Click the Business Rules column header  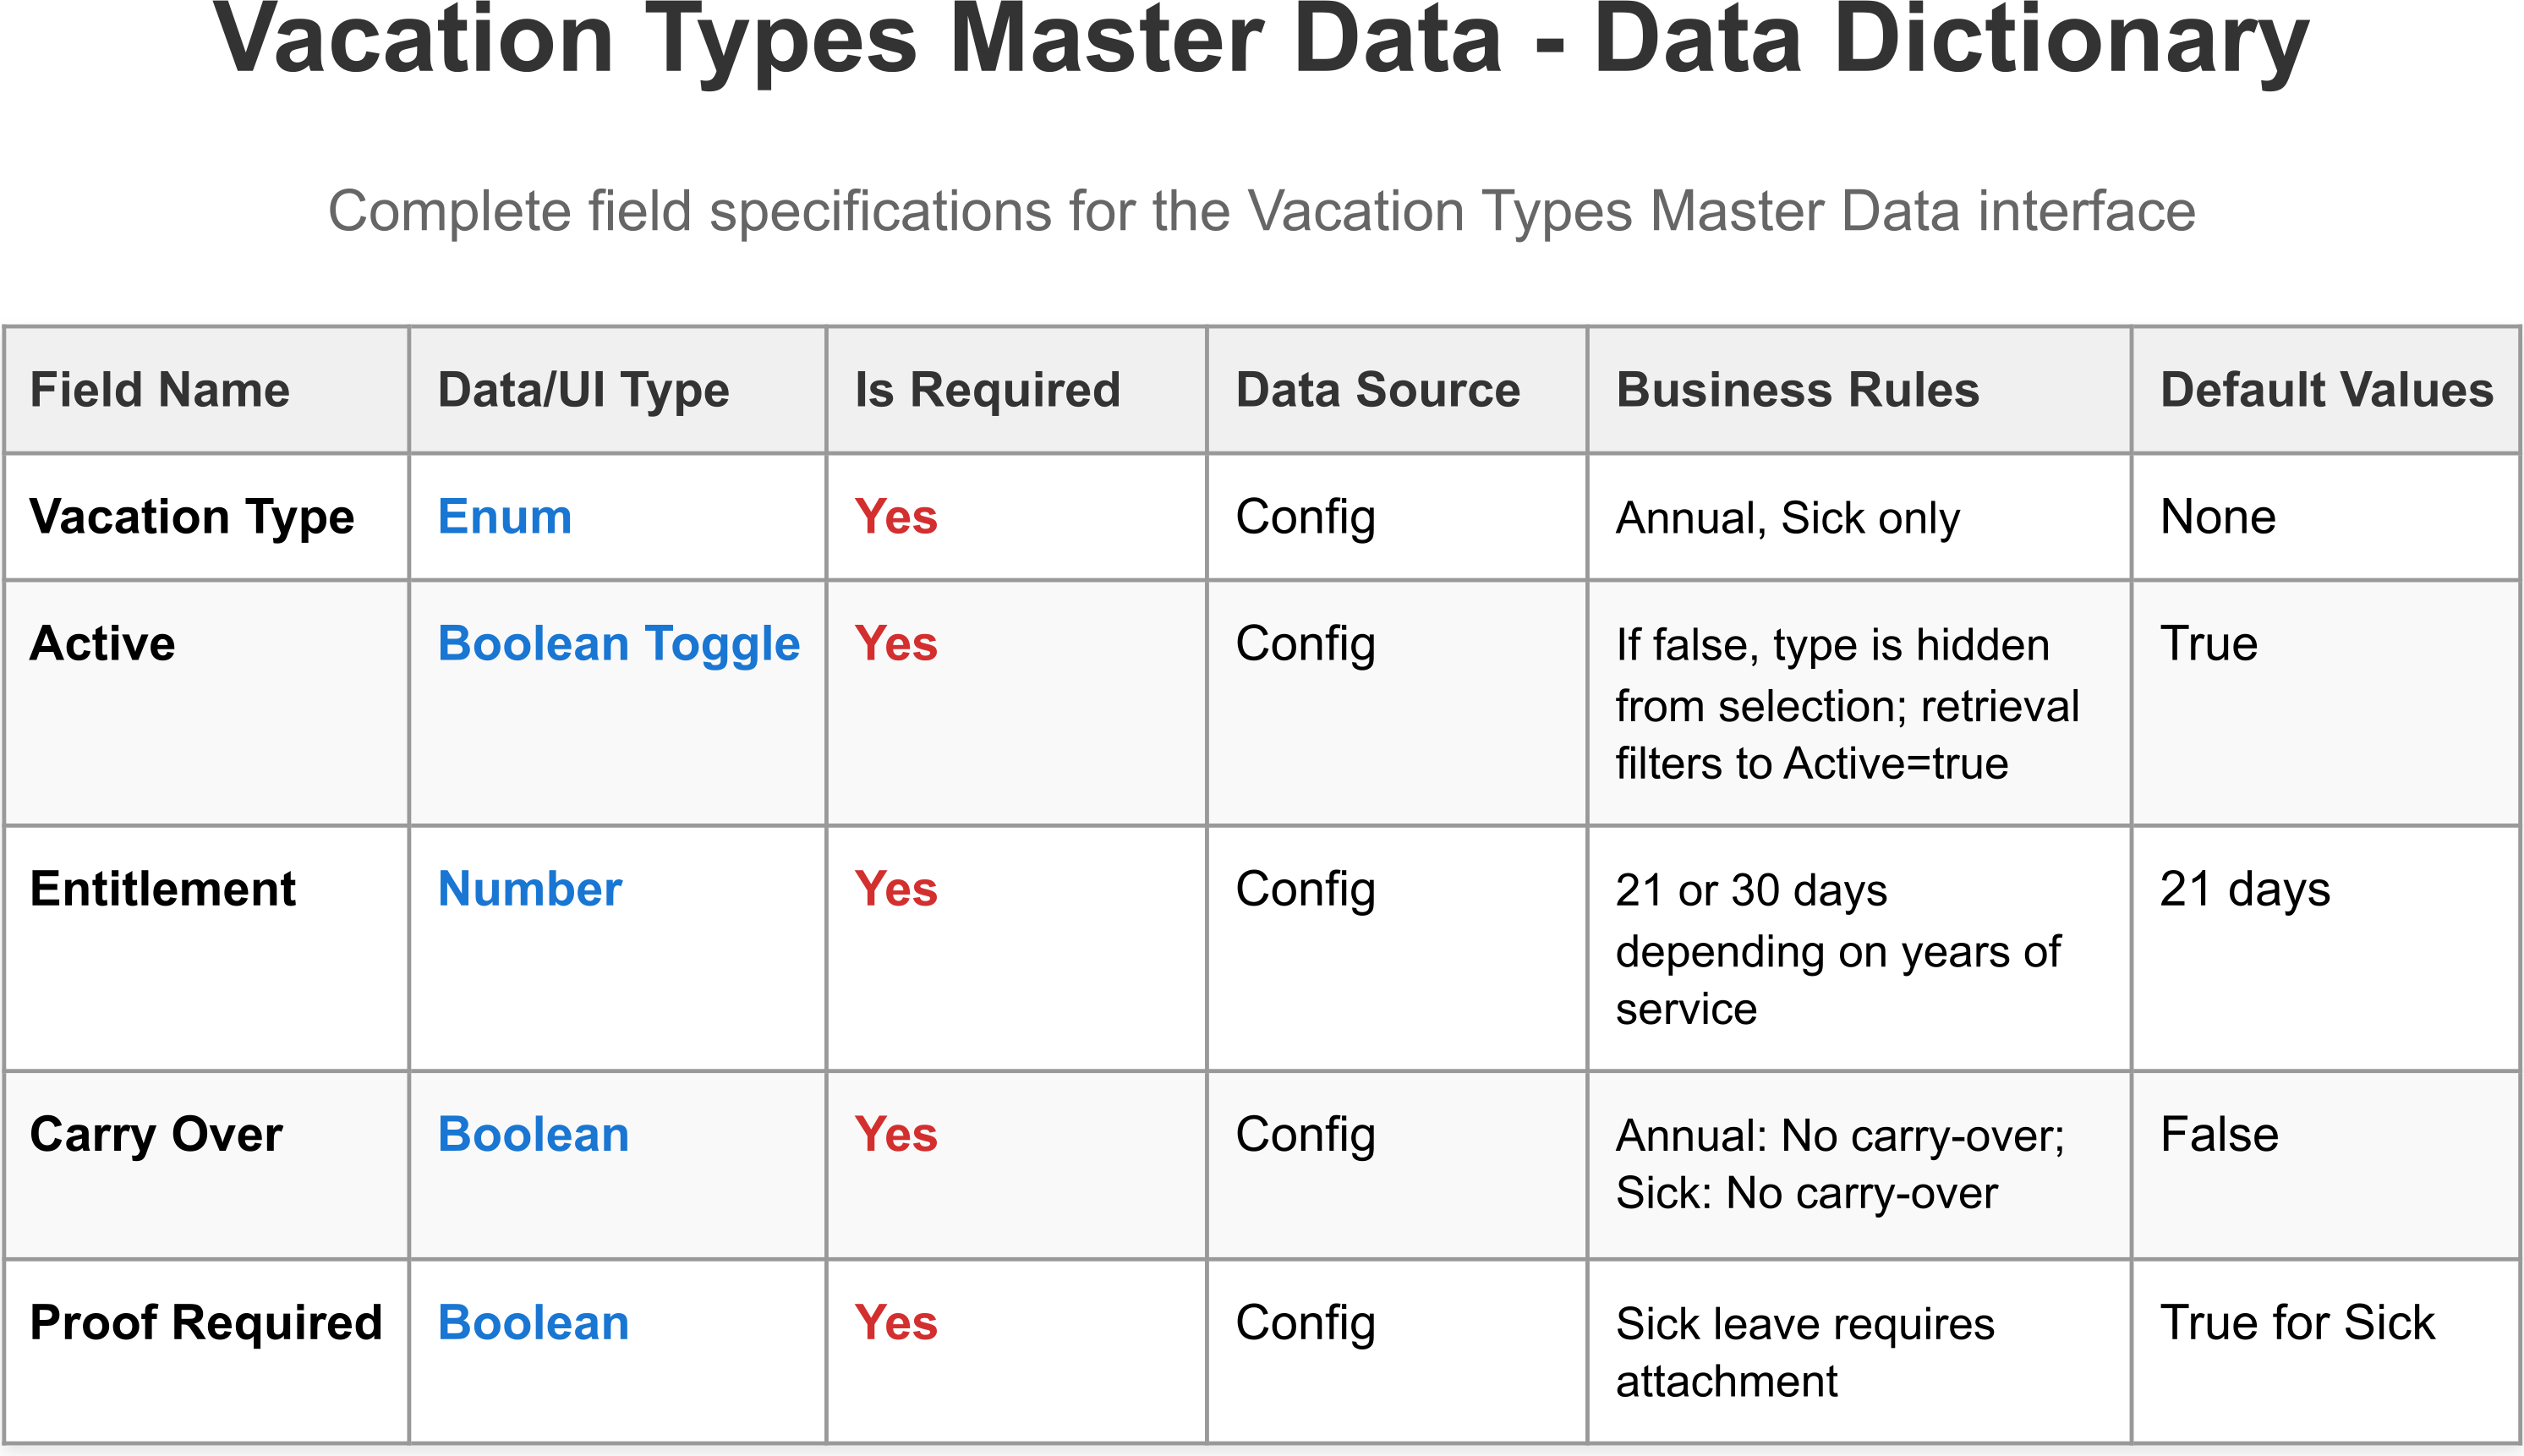click(x=1797, y=390)
